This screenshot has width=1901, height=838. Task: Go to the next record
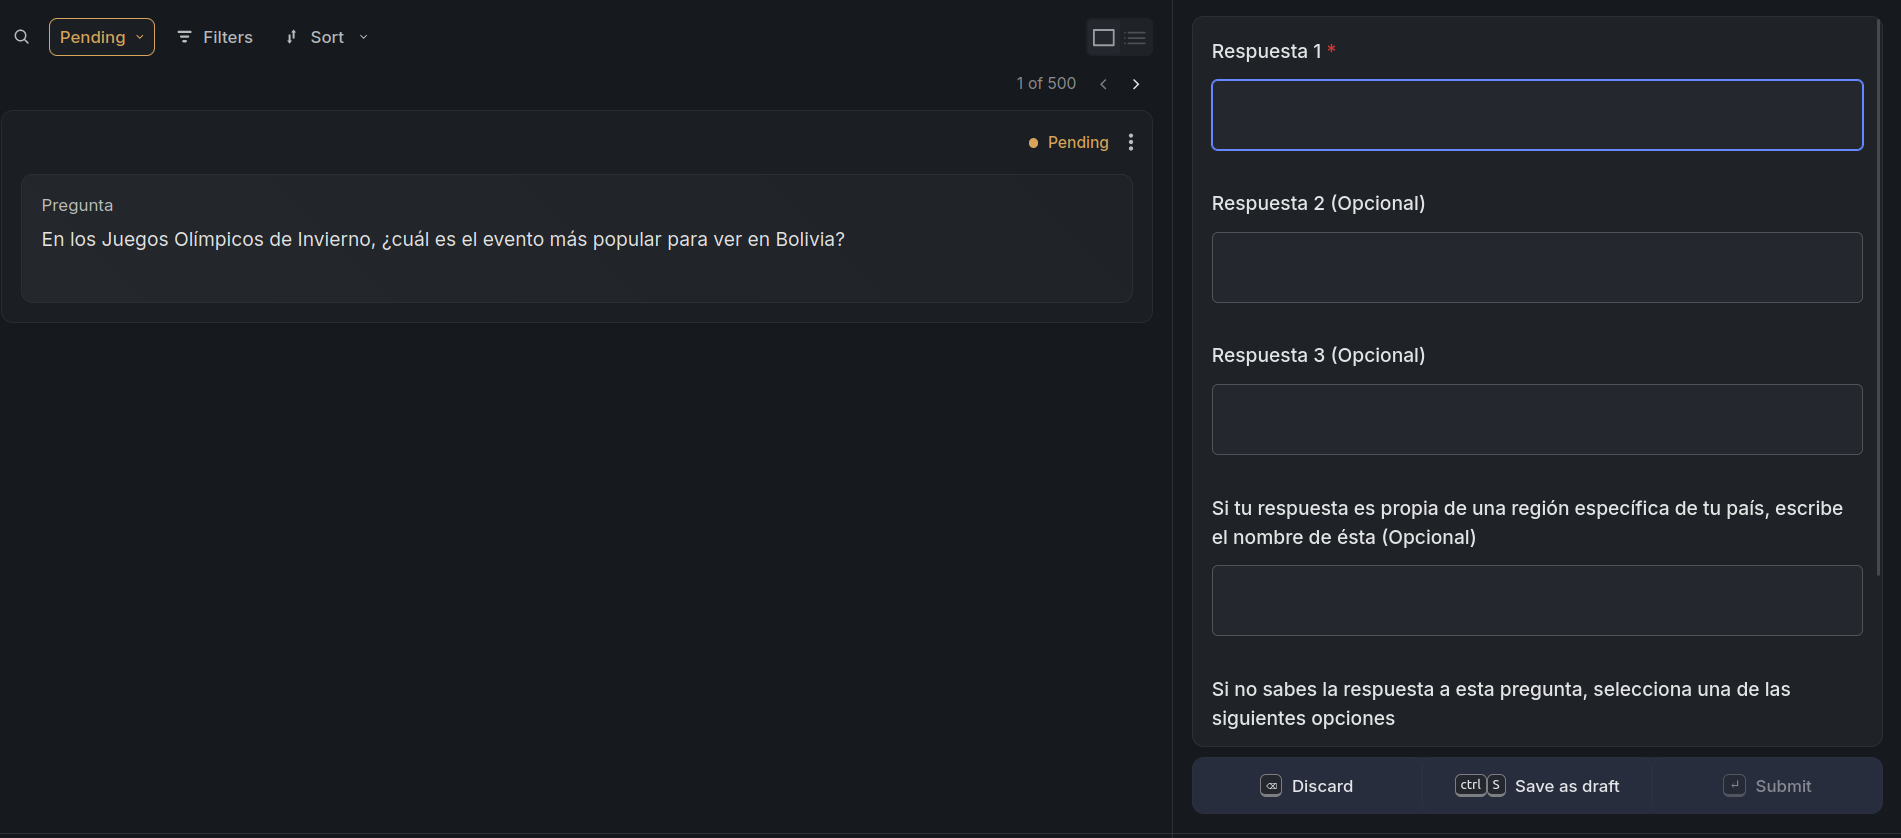(x=1136, y=84)
